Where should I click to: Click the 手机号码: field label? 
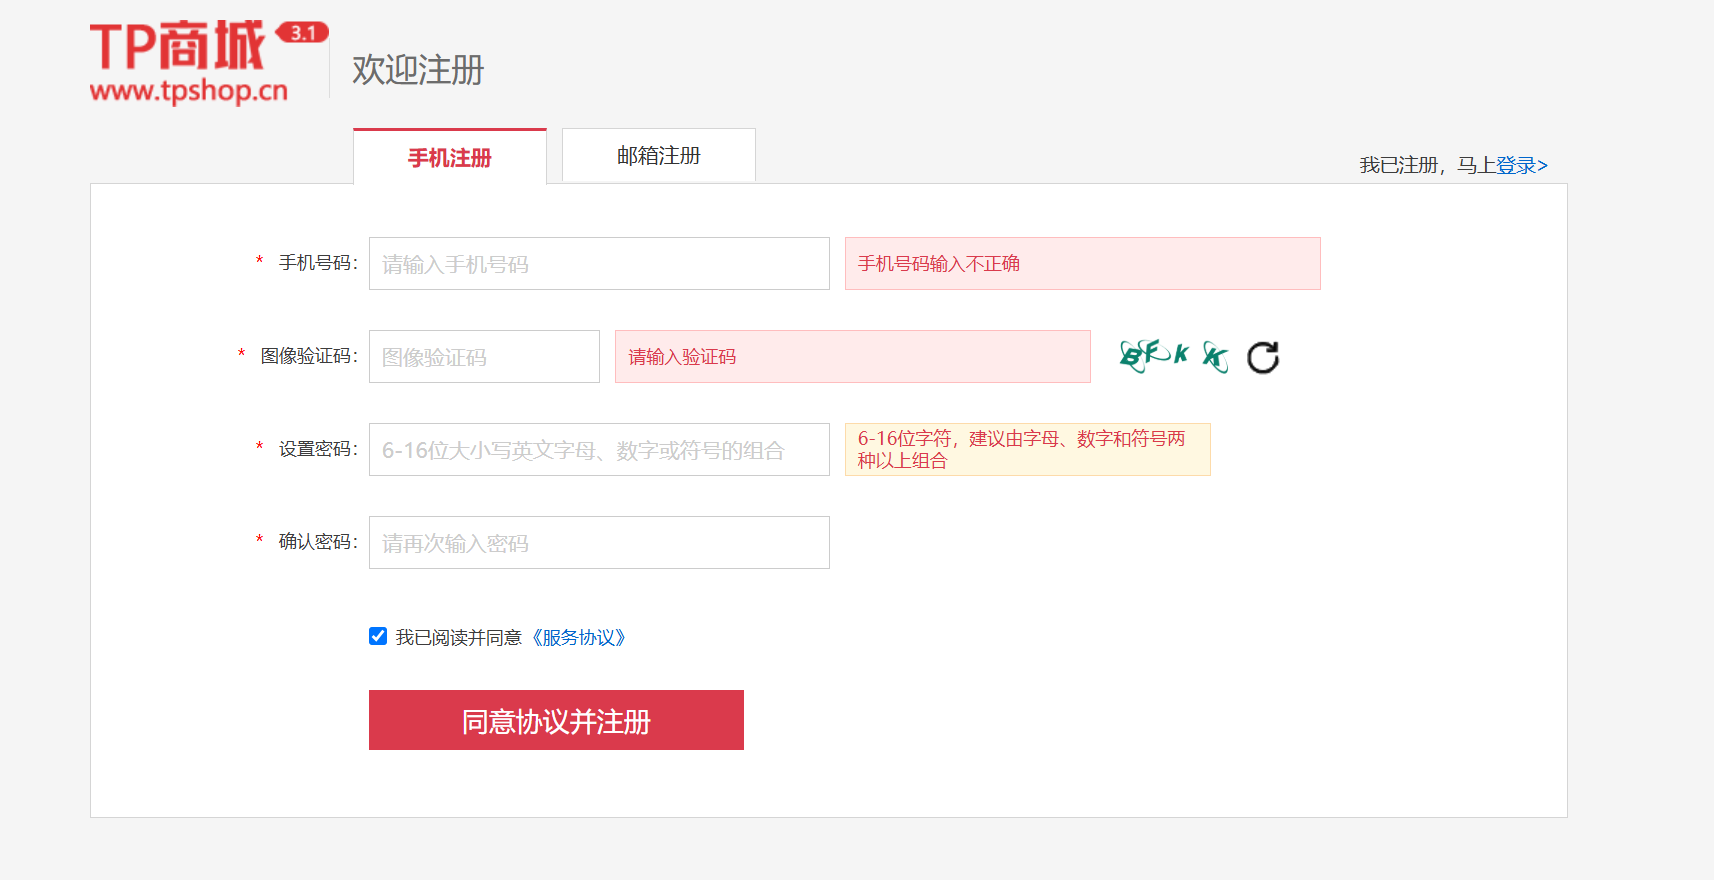(318, 263)
